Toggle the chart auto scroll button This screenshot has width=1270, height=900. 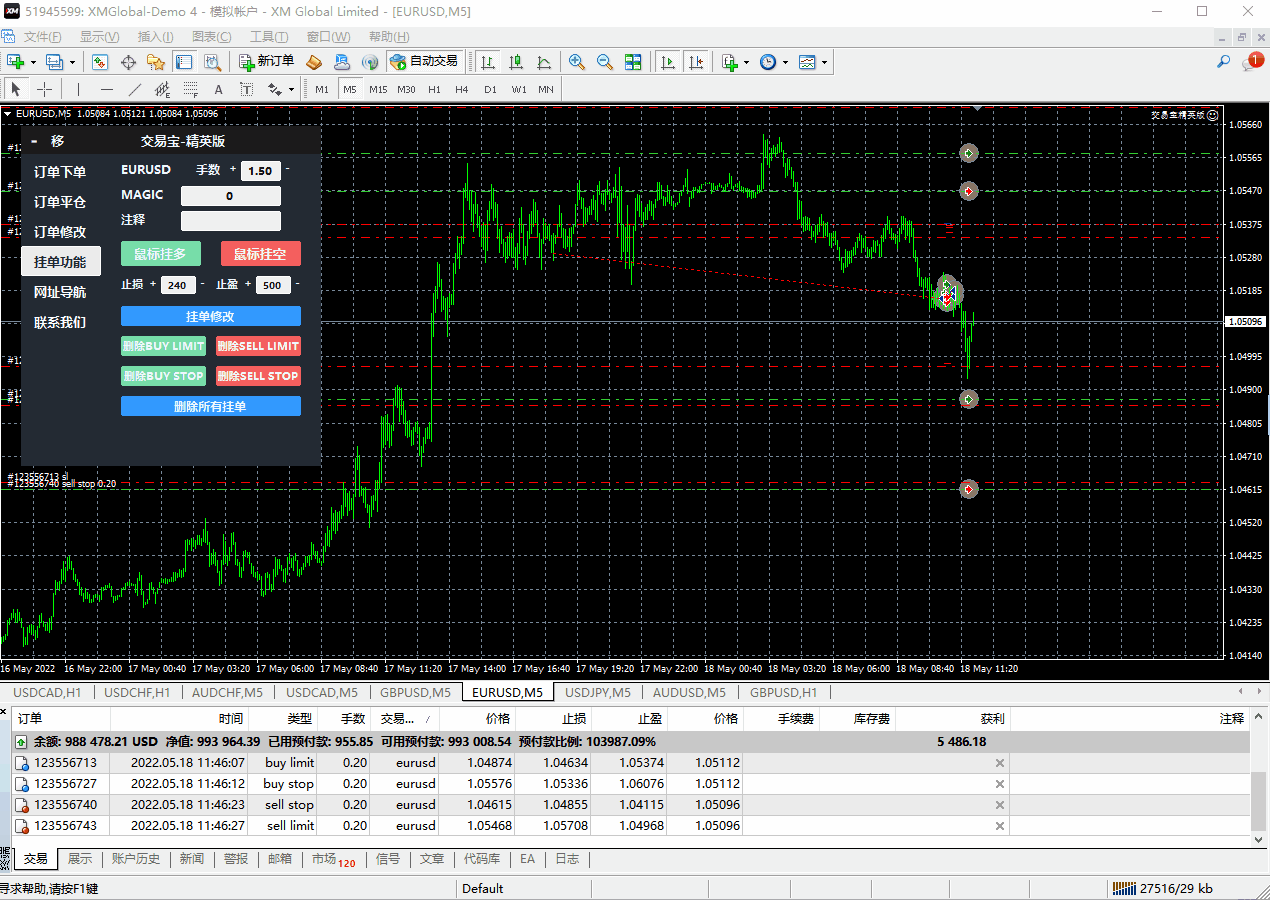[668, 62]
